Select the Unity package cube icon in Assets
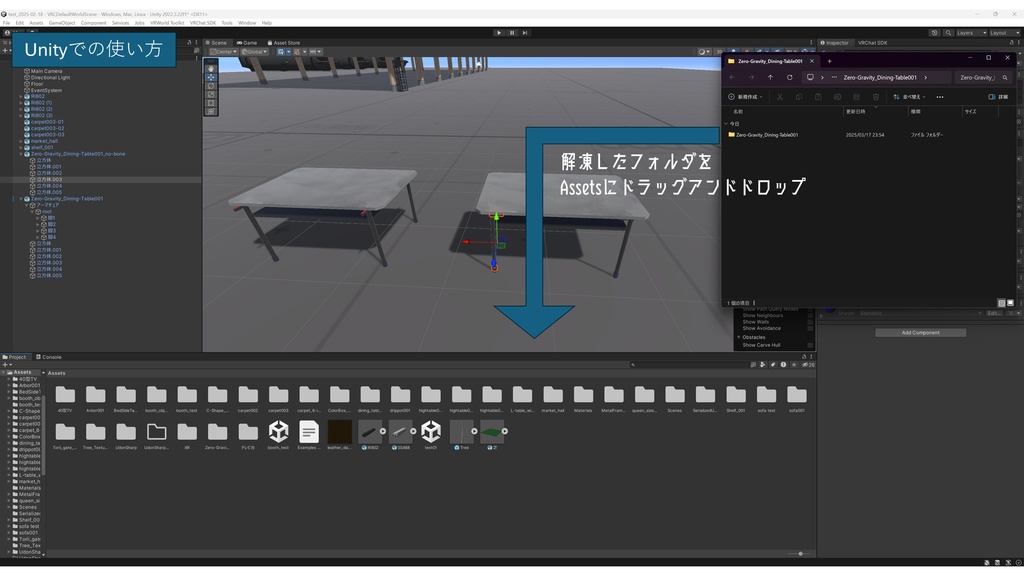 (x=278, y=431)
